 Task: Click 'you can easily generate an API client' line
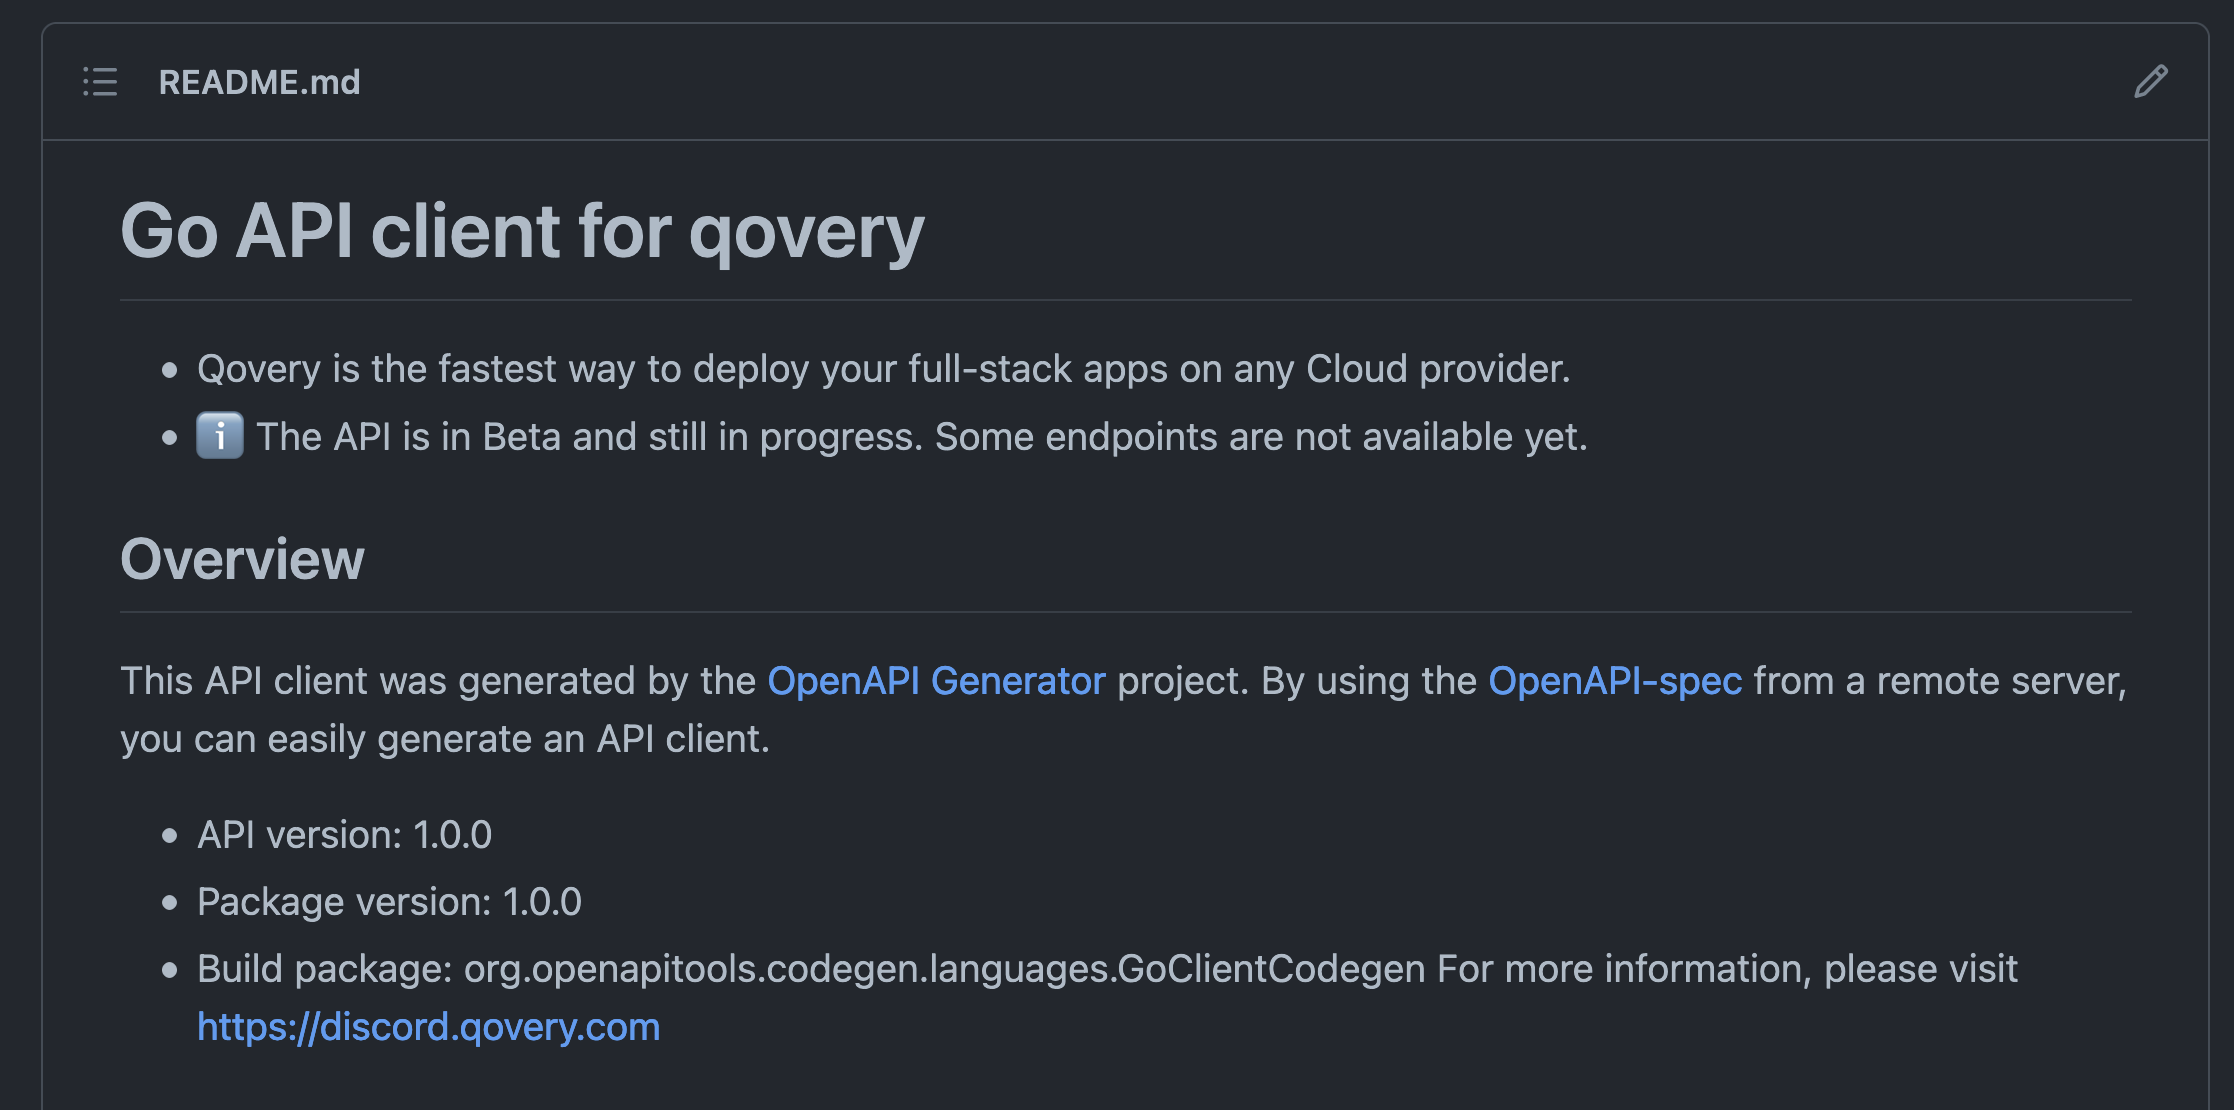(x=445, y=739)
